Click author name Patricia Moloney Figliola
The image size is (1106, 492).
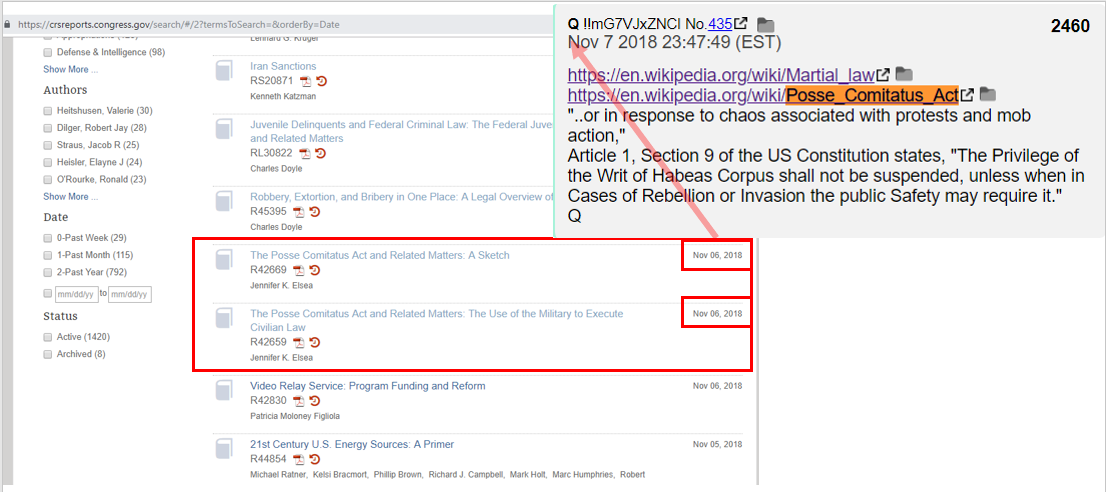[295, 416]
